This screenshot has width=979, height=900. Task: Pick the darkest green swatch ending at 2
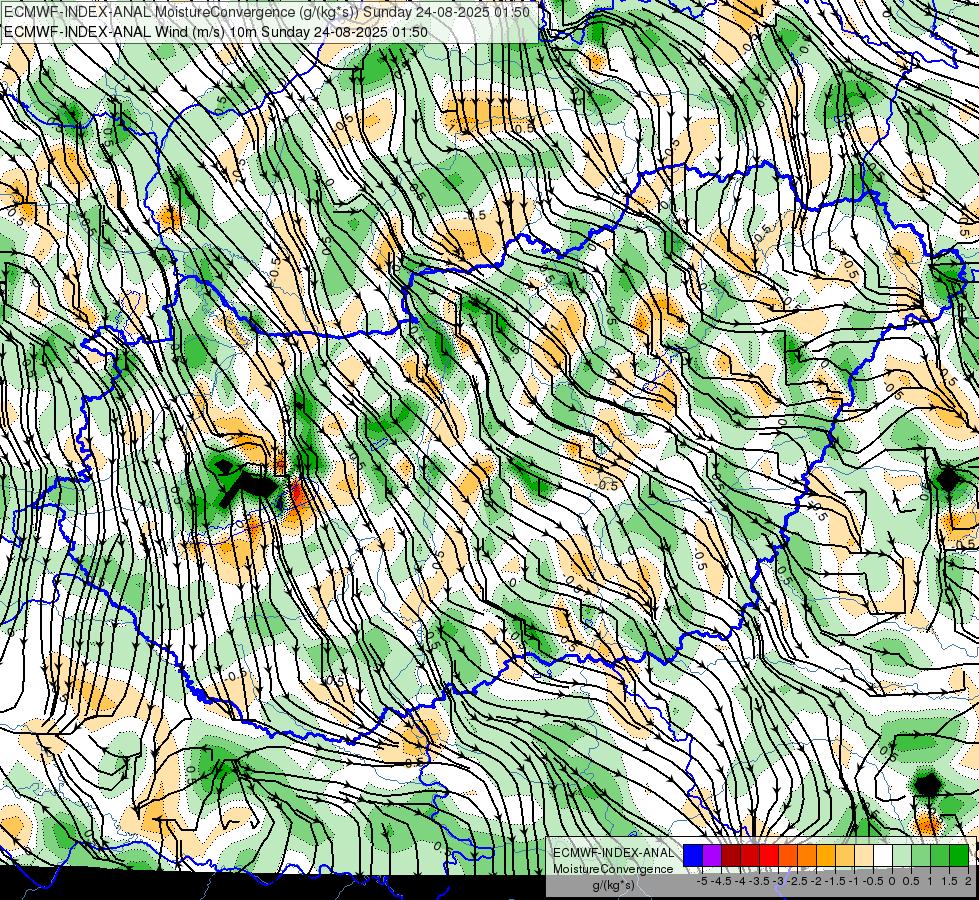point(959,856)
